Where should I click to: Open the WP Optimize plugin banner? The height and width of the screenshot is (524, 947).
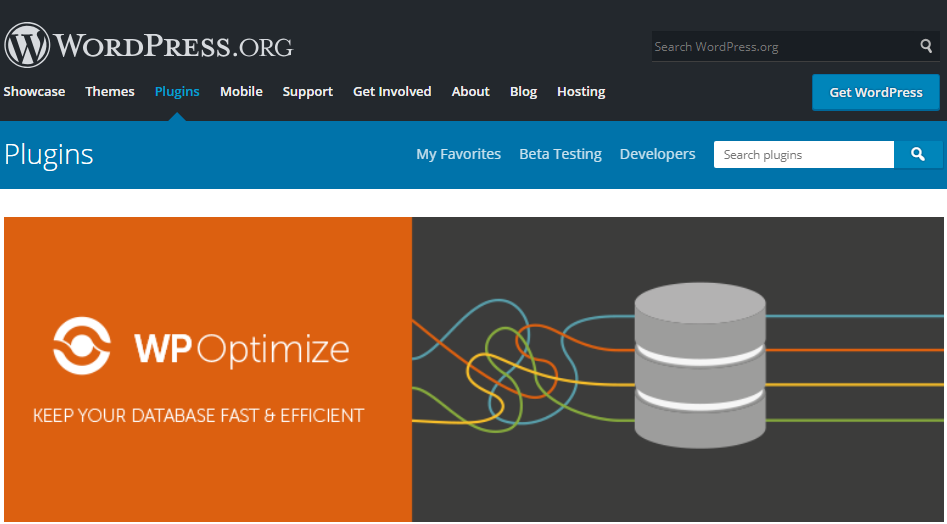[474, 369]
